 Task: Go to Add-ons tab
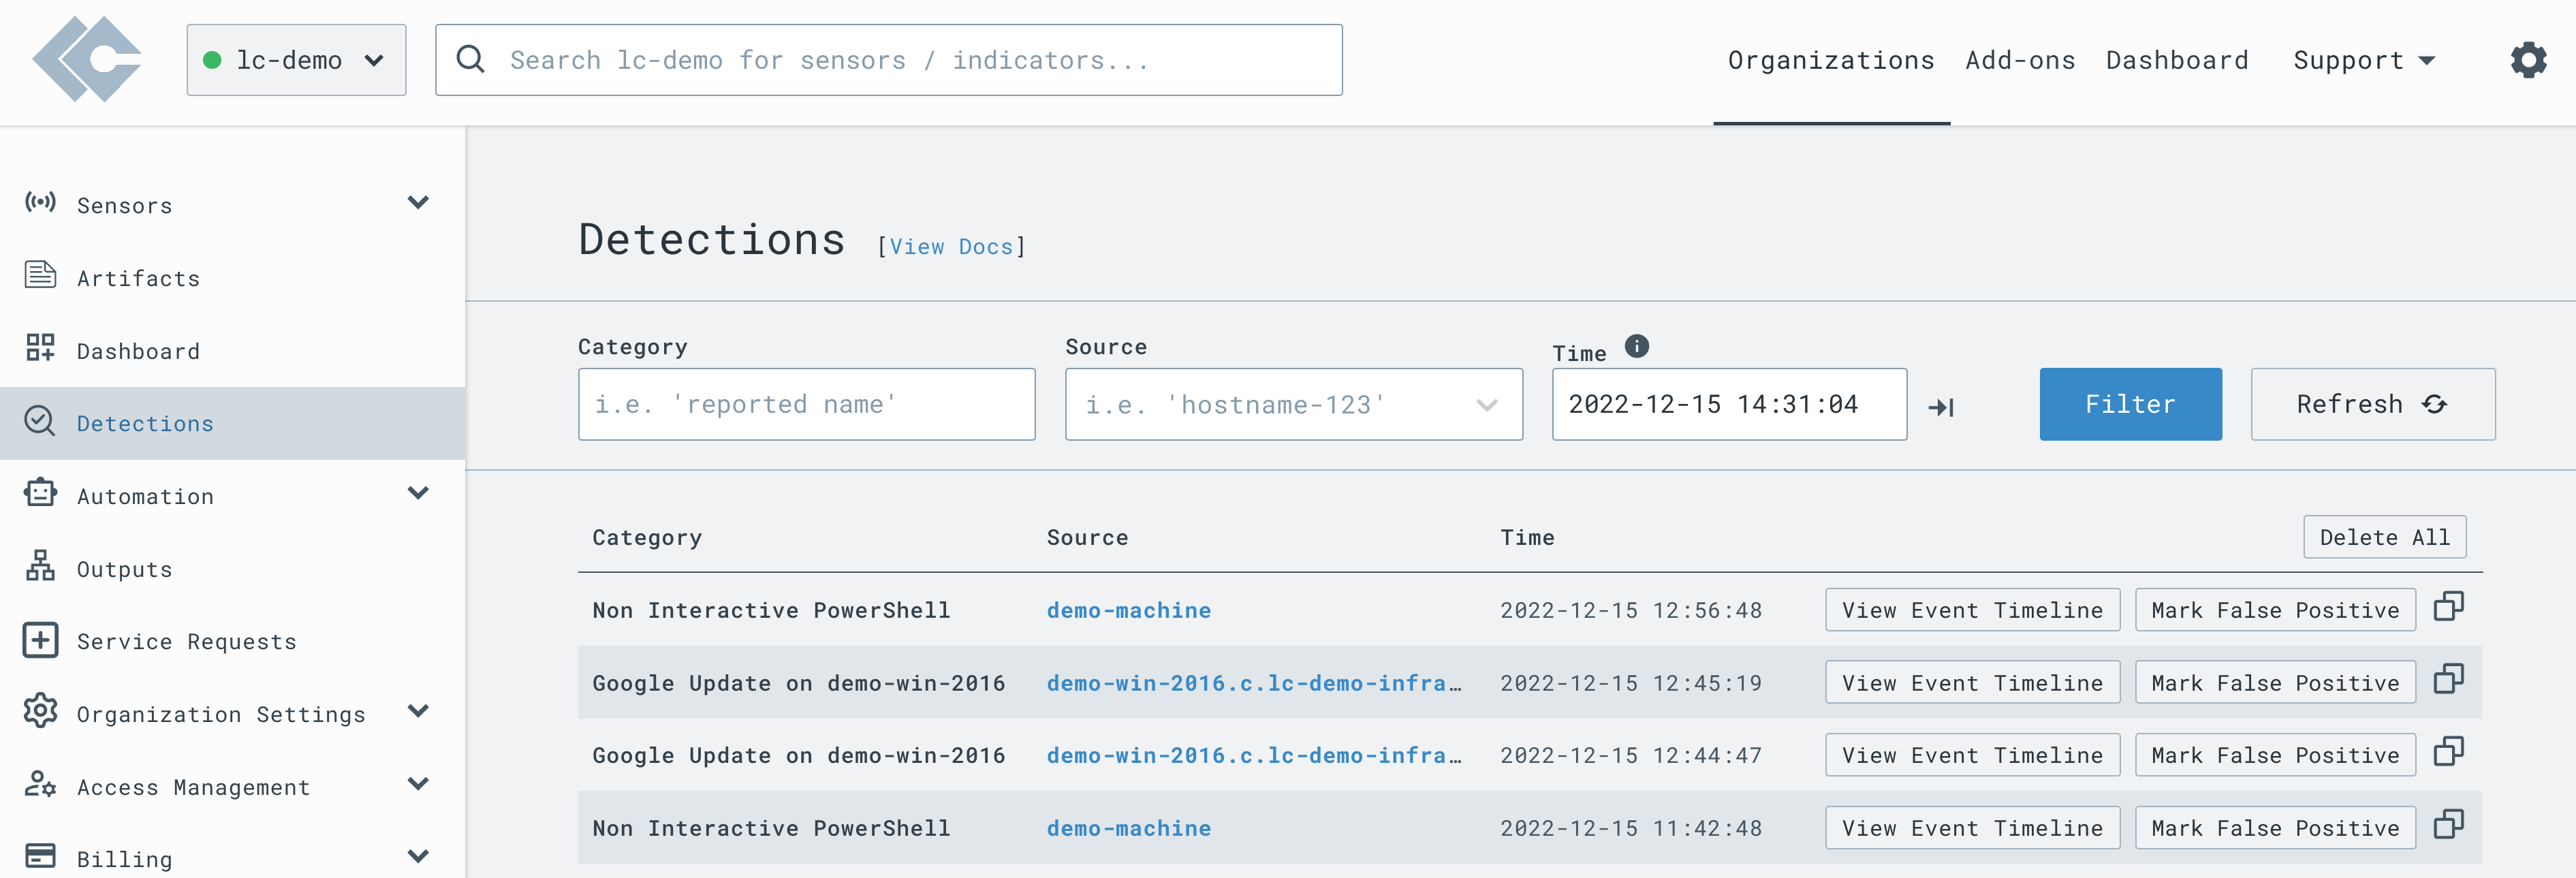click(2019, 60)
